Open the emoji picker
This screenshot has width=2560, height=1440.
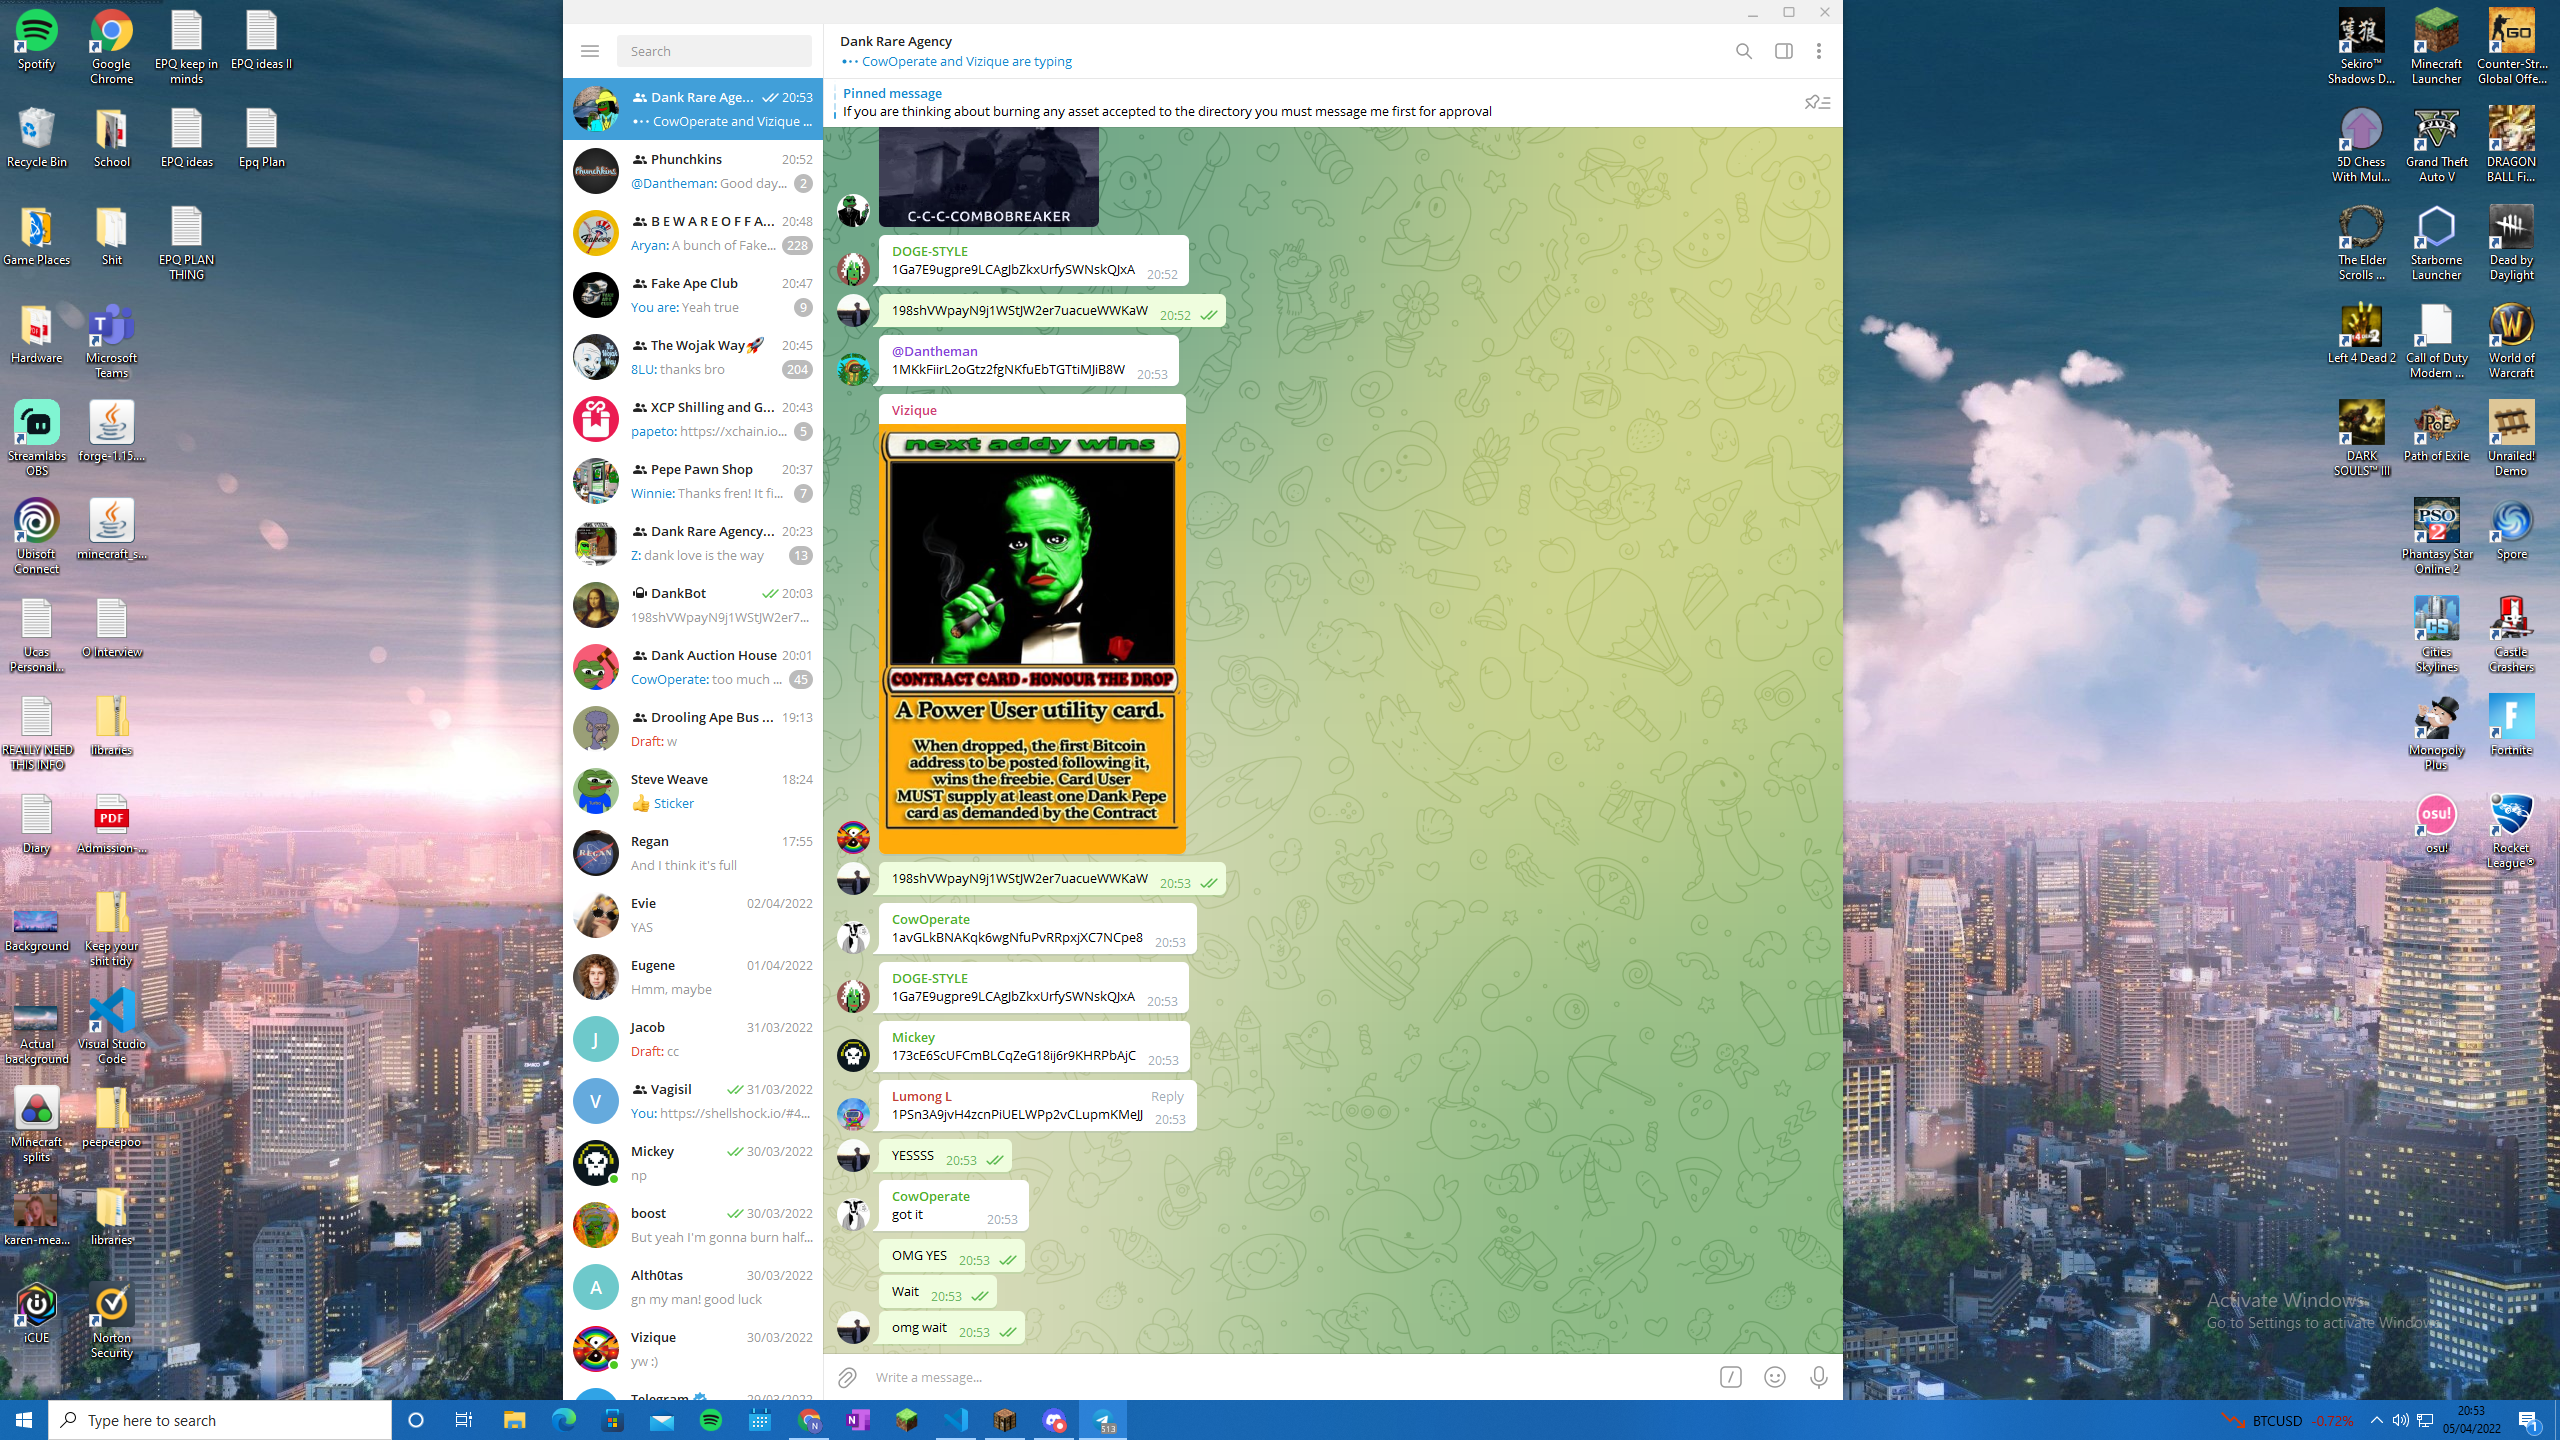coord(1775,1378)
